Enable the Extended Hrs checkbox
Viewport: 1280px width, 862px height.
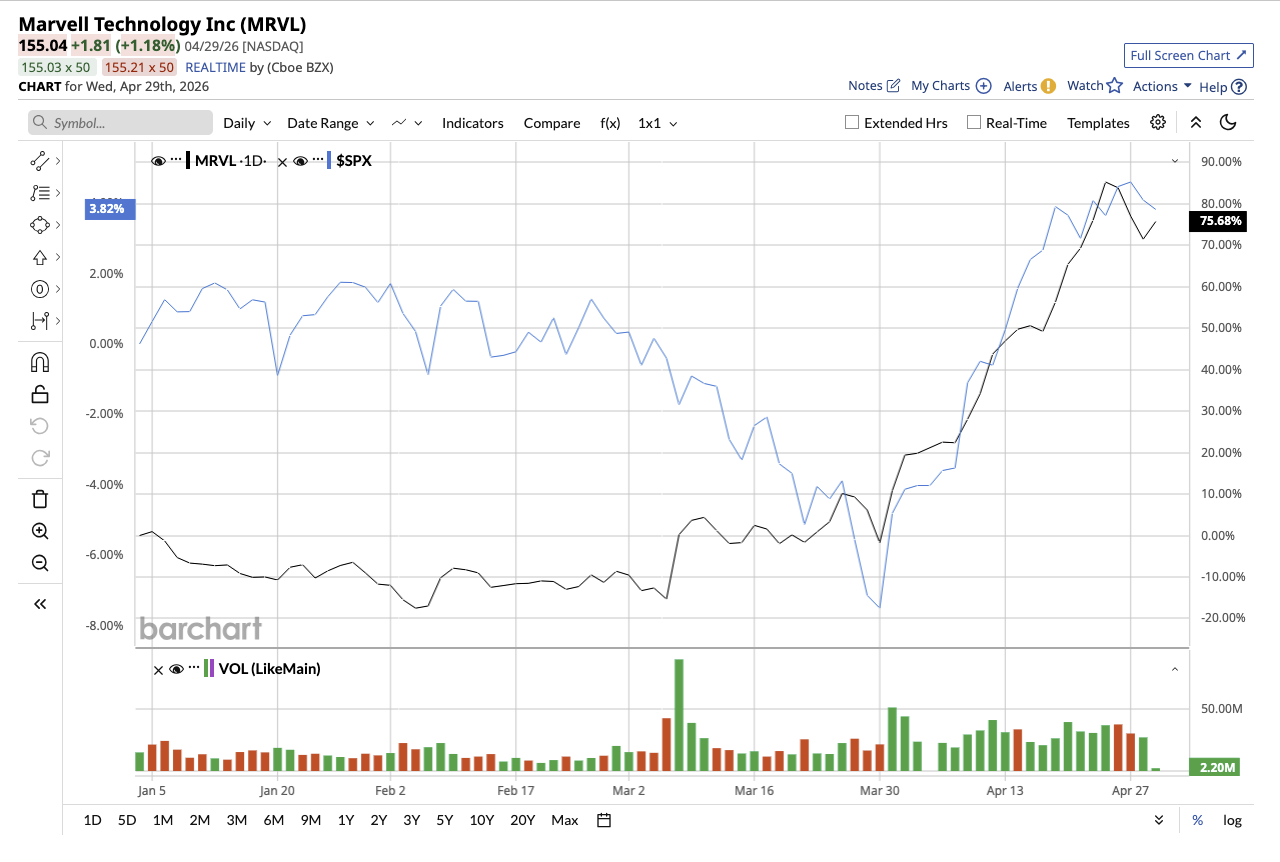click(852, 123)
